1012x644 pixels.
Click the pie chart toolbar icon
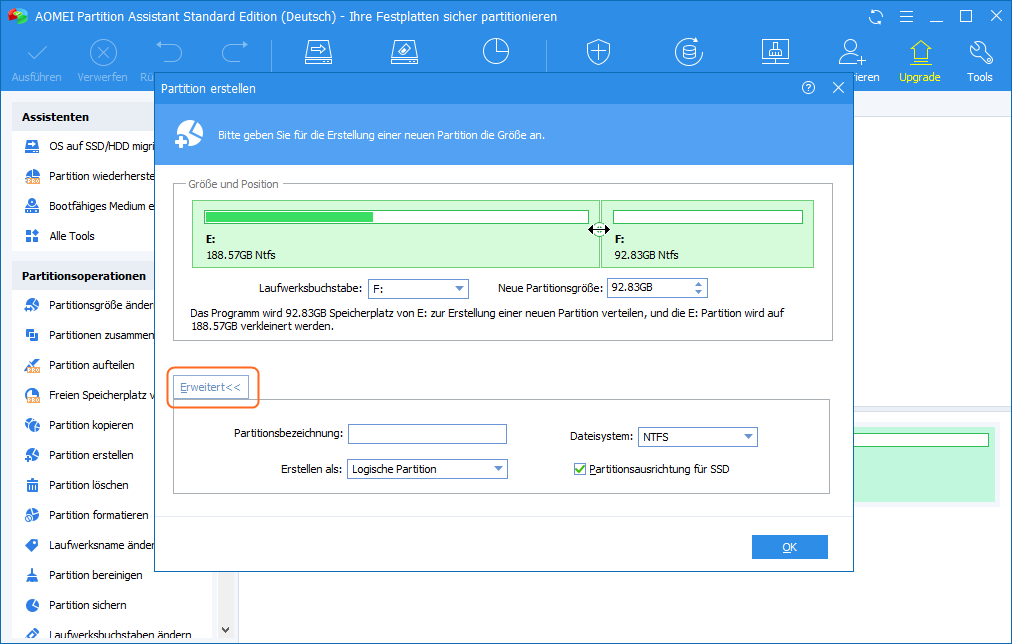point(496,52)
